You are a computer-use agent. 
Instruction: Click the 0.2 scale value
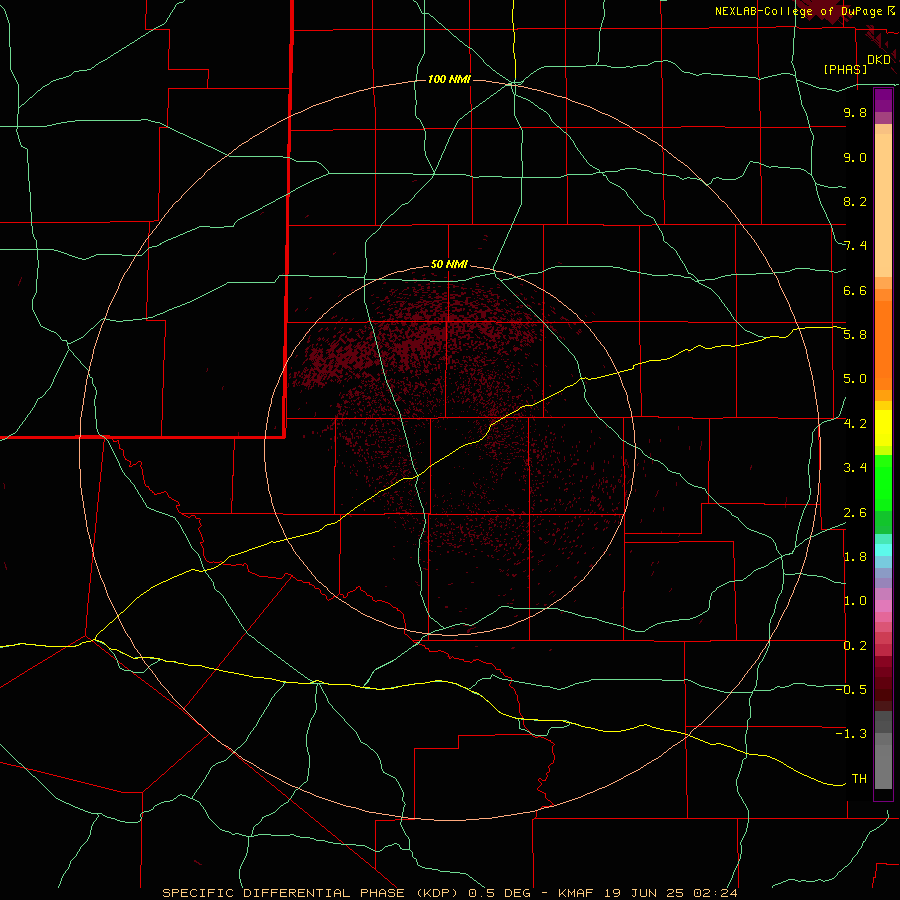(855, 646)
